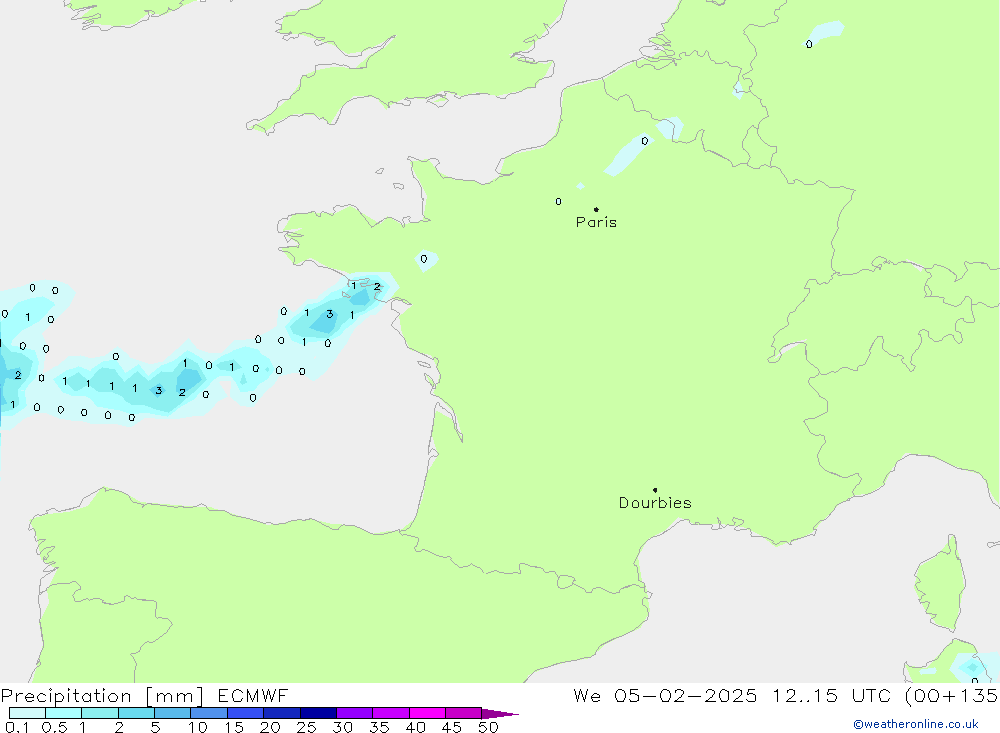Screen dimensions: 1000x733
Task: Click the 35–40 mm purple legend swatch
Action: click(x=390, y=713)
